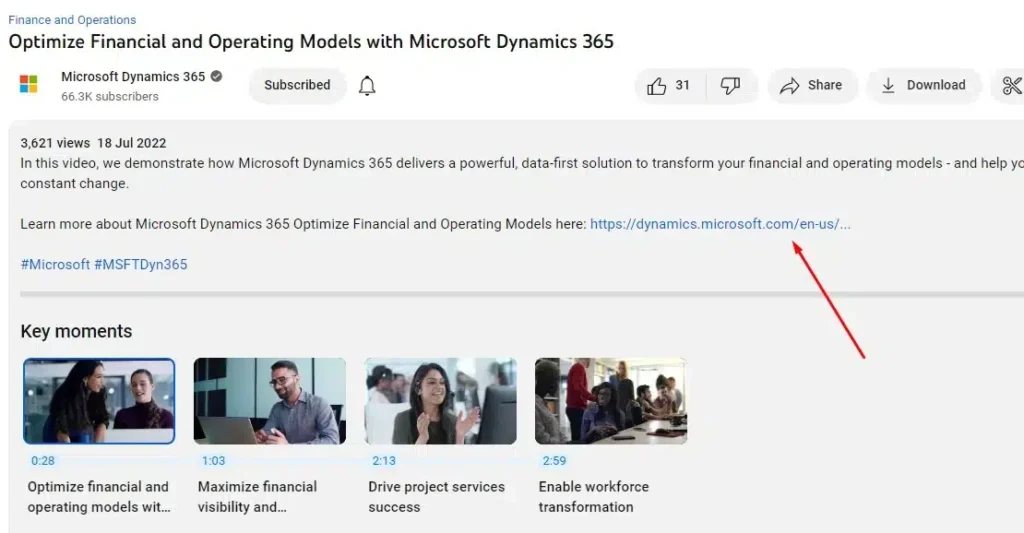1024x533 pixels.
Task: Select the Maximize financial visibility thumbnail
Action: click(x=270, y=401)
